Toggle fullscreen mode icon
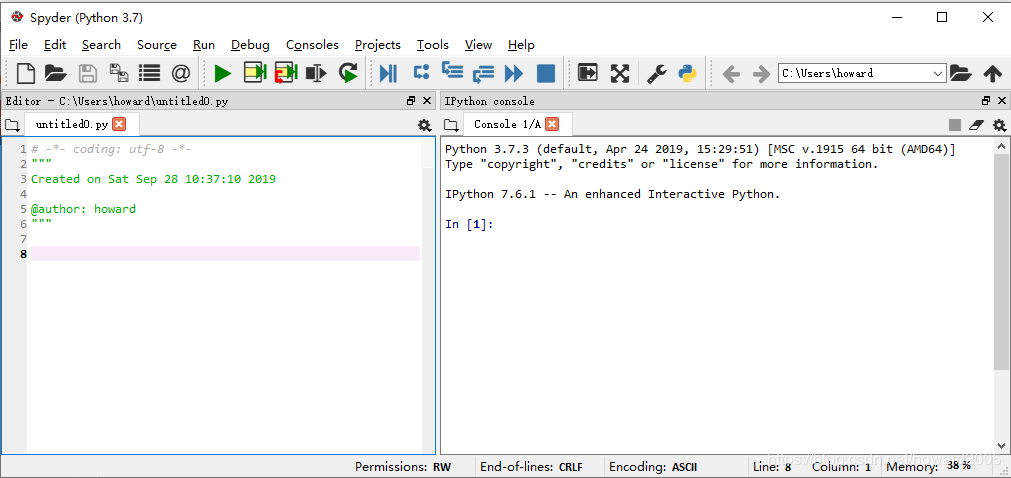Viewport: 1011px width, 478px height. click(620, 74)
